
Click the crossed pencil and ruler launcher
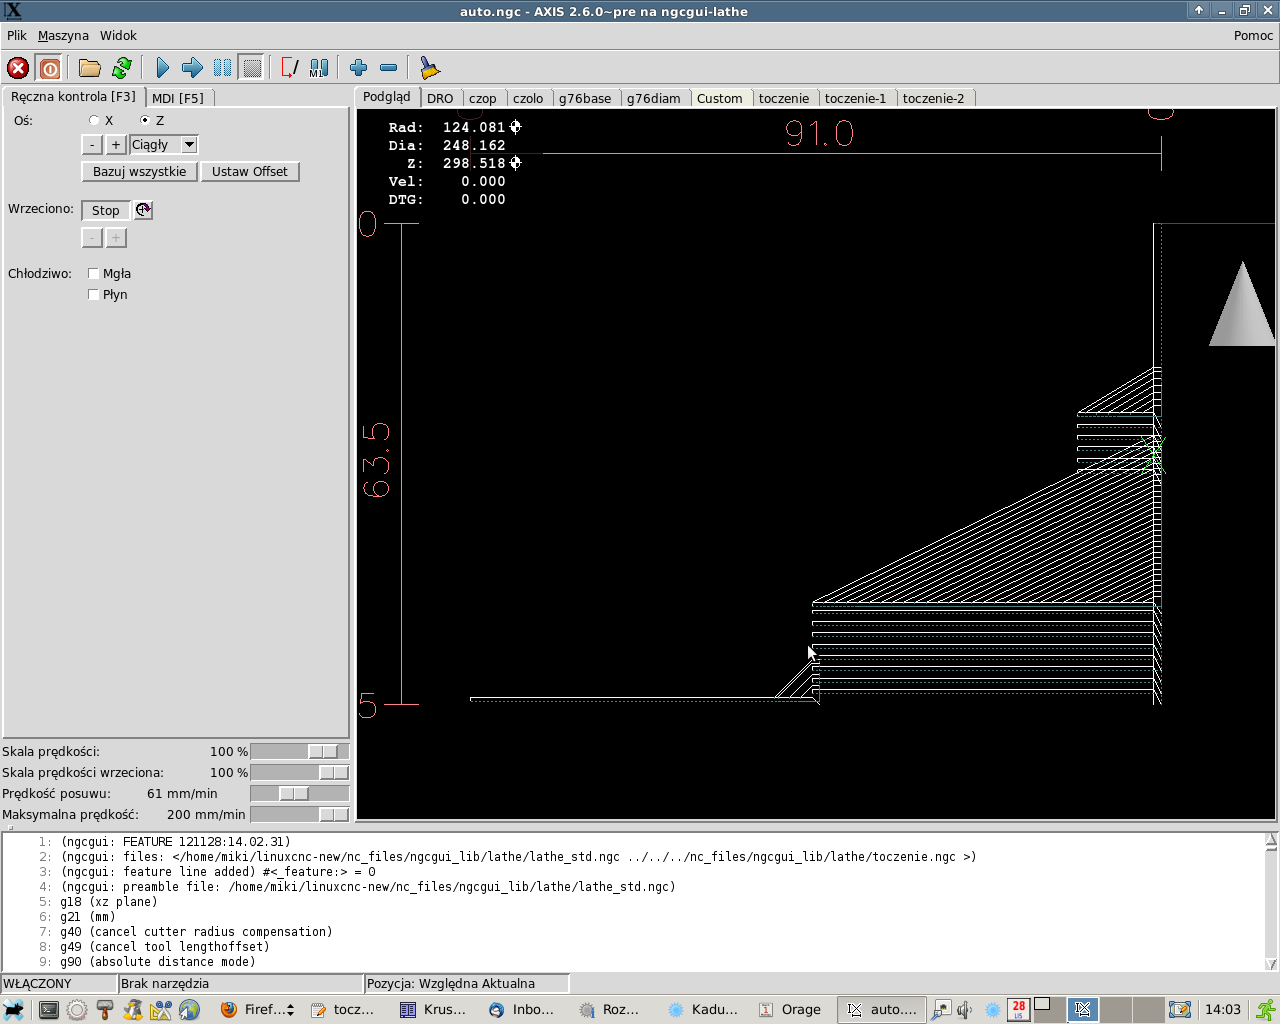pyautogui.click(x=161, y=1010)
